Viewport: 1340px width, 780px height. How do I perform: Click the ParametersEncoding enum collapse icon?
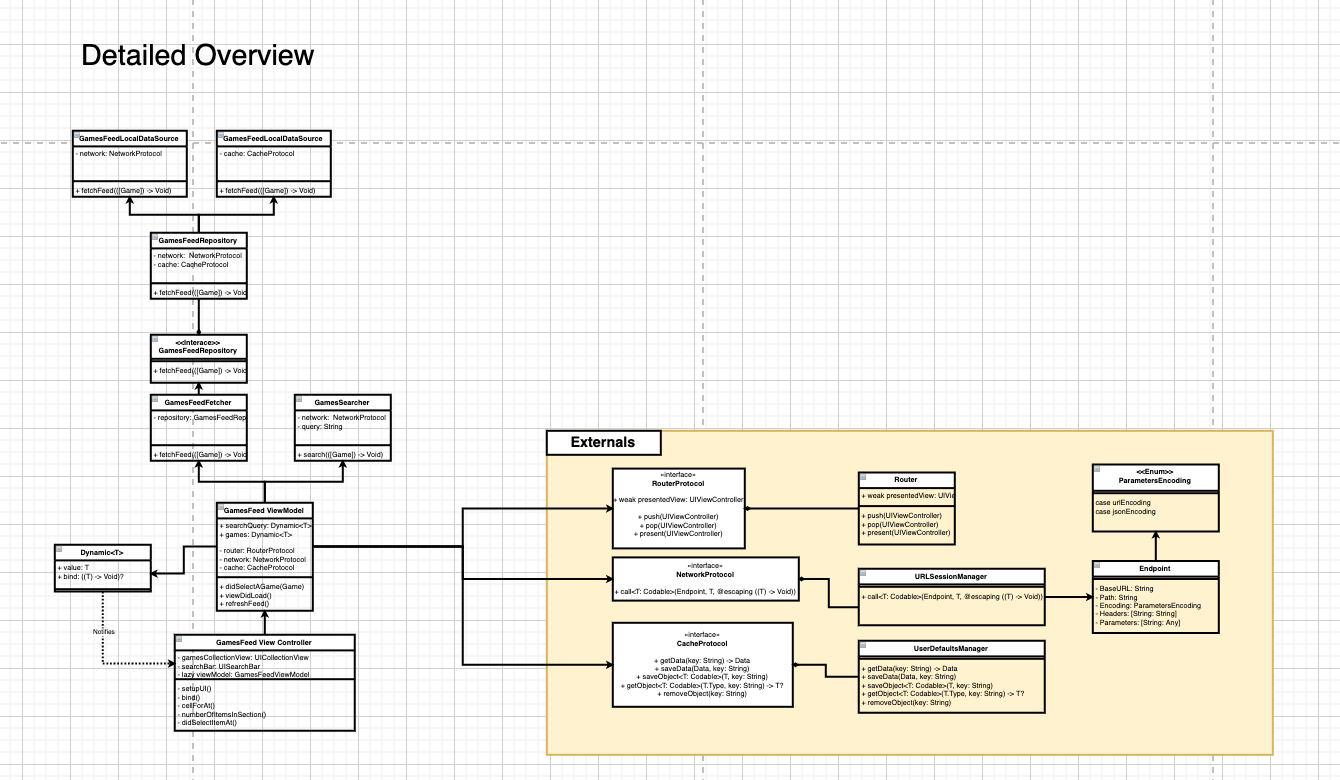coord(1098,470)
